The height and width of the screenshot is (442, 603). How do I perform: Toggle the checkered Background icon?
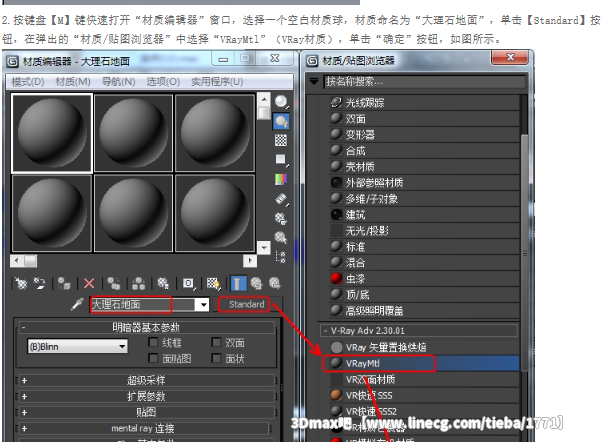tap(281, 140)
